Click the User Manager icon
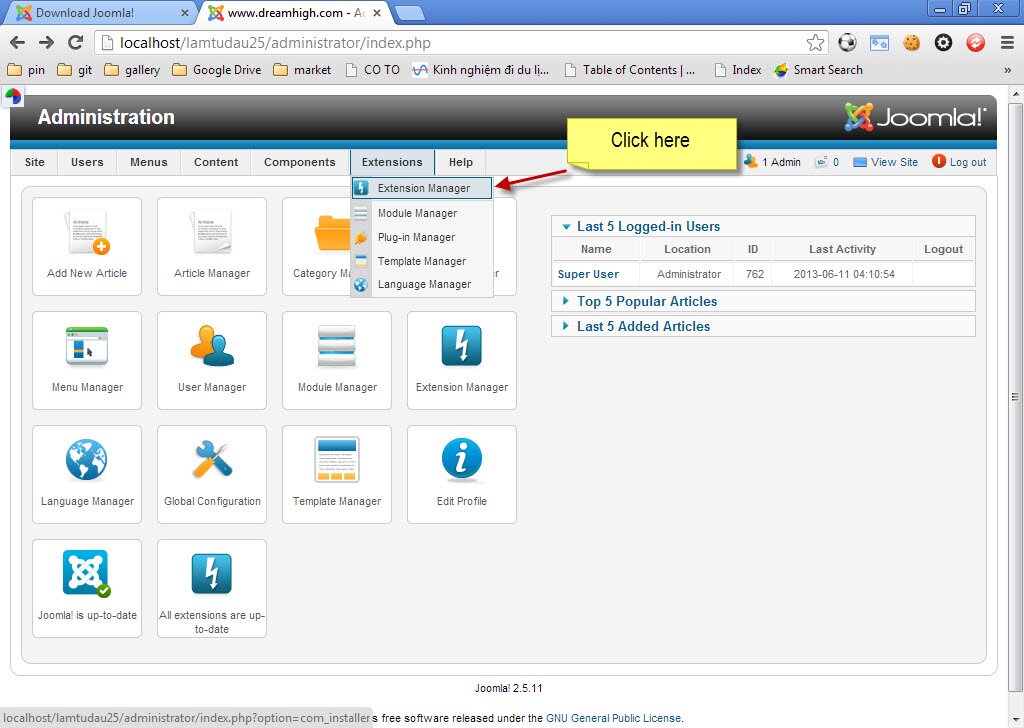Viewport: 1024px width, 728px height. 211,360
